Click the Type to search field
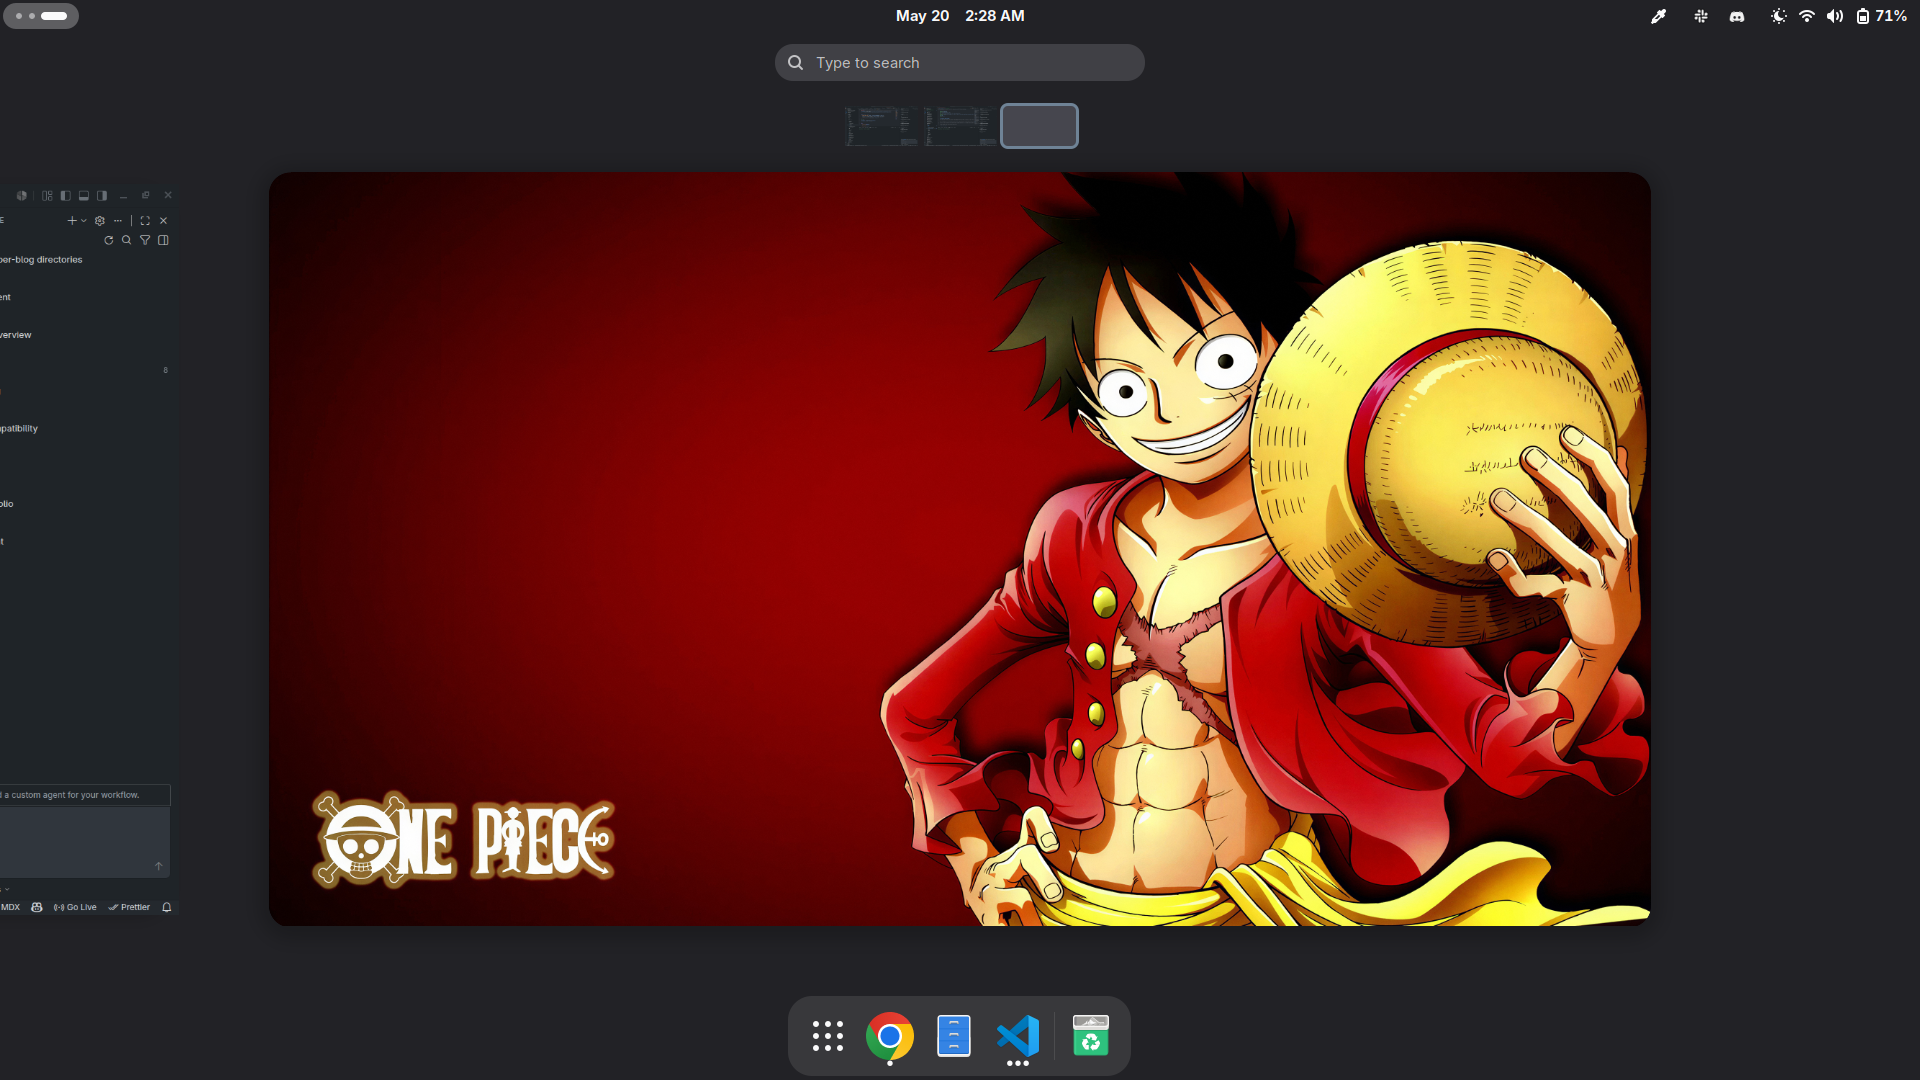The width and height of the screenshot is (1920, 1080). [x=959, y=62]
